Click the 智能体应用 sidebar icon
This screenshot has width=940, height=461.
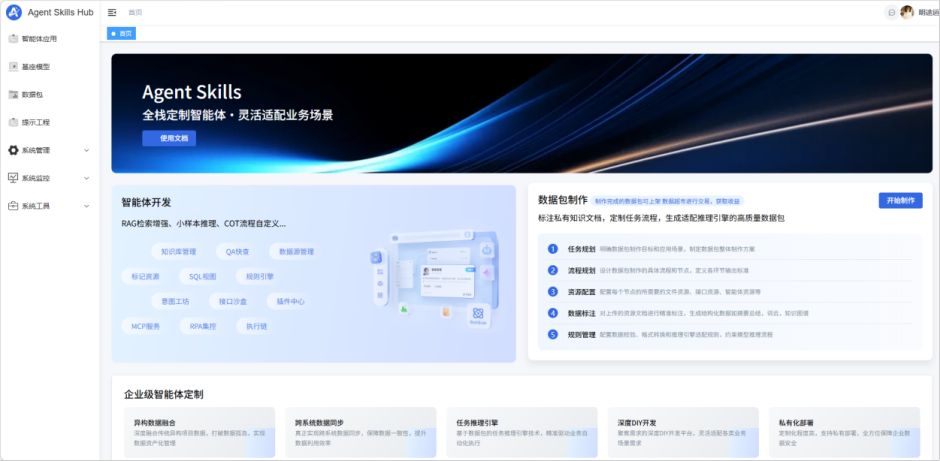[13, 39]
